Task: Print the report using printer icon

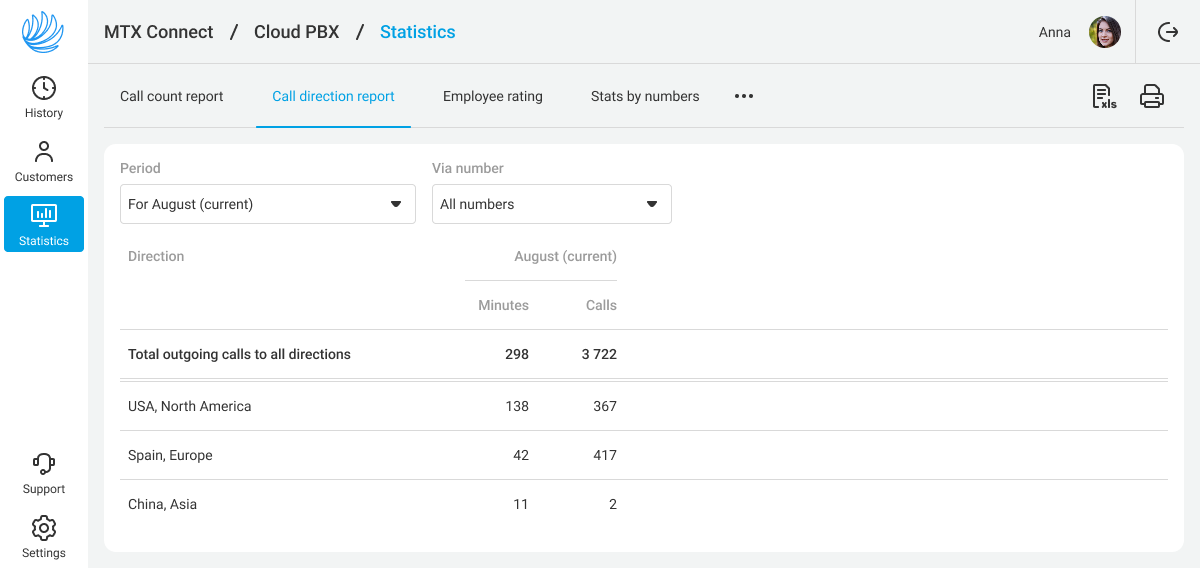Action: pos(1152,96)
